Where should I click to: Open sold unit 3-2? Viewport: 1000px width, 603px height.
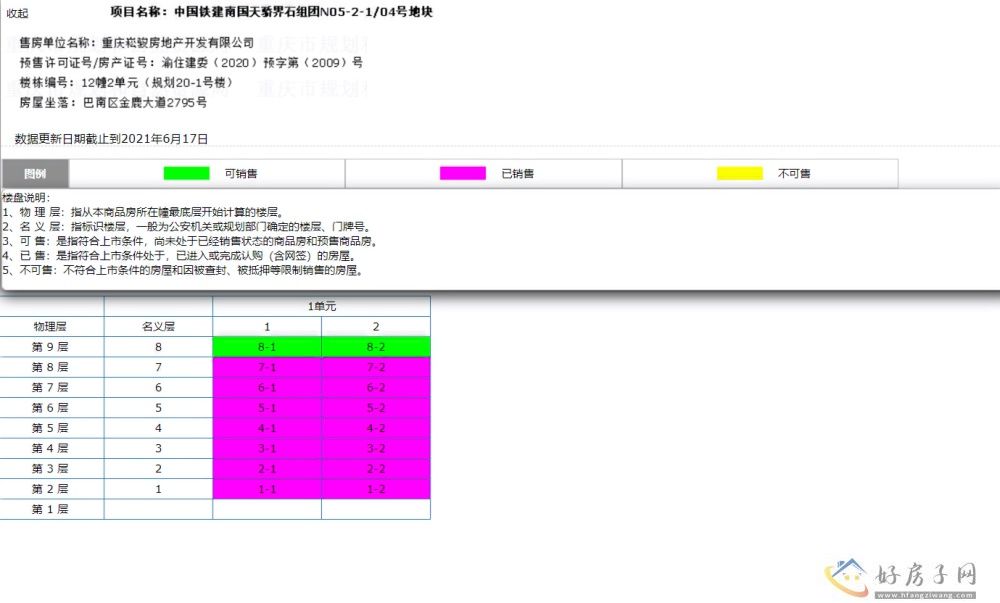coord(376,449)
